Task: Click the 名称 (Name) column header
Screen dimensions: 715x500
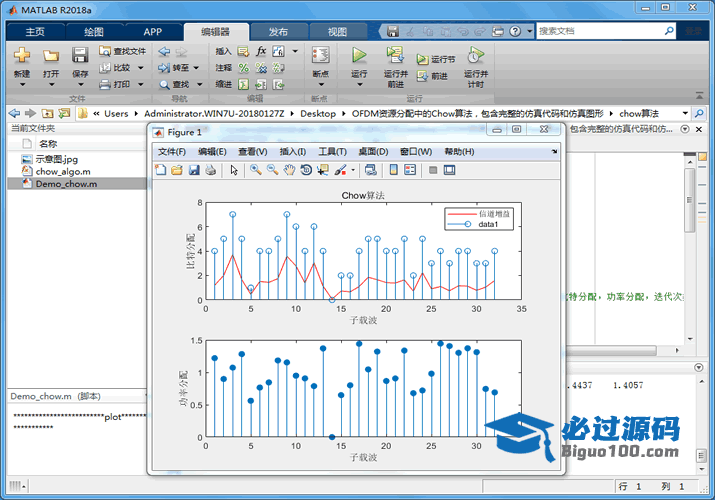Action: pos(47,144)
